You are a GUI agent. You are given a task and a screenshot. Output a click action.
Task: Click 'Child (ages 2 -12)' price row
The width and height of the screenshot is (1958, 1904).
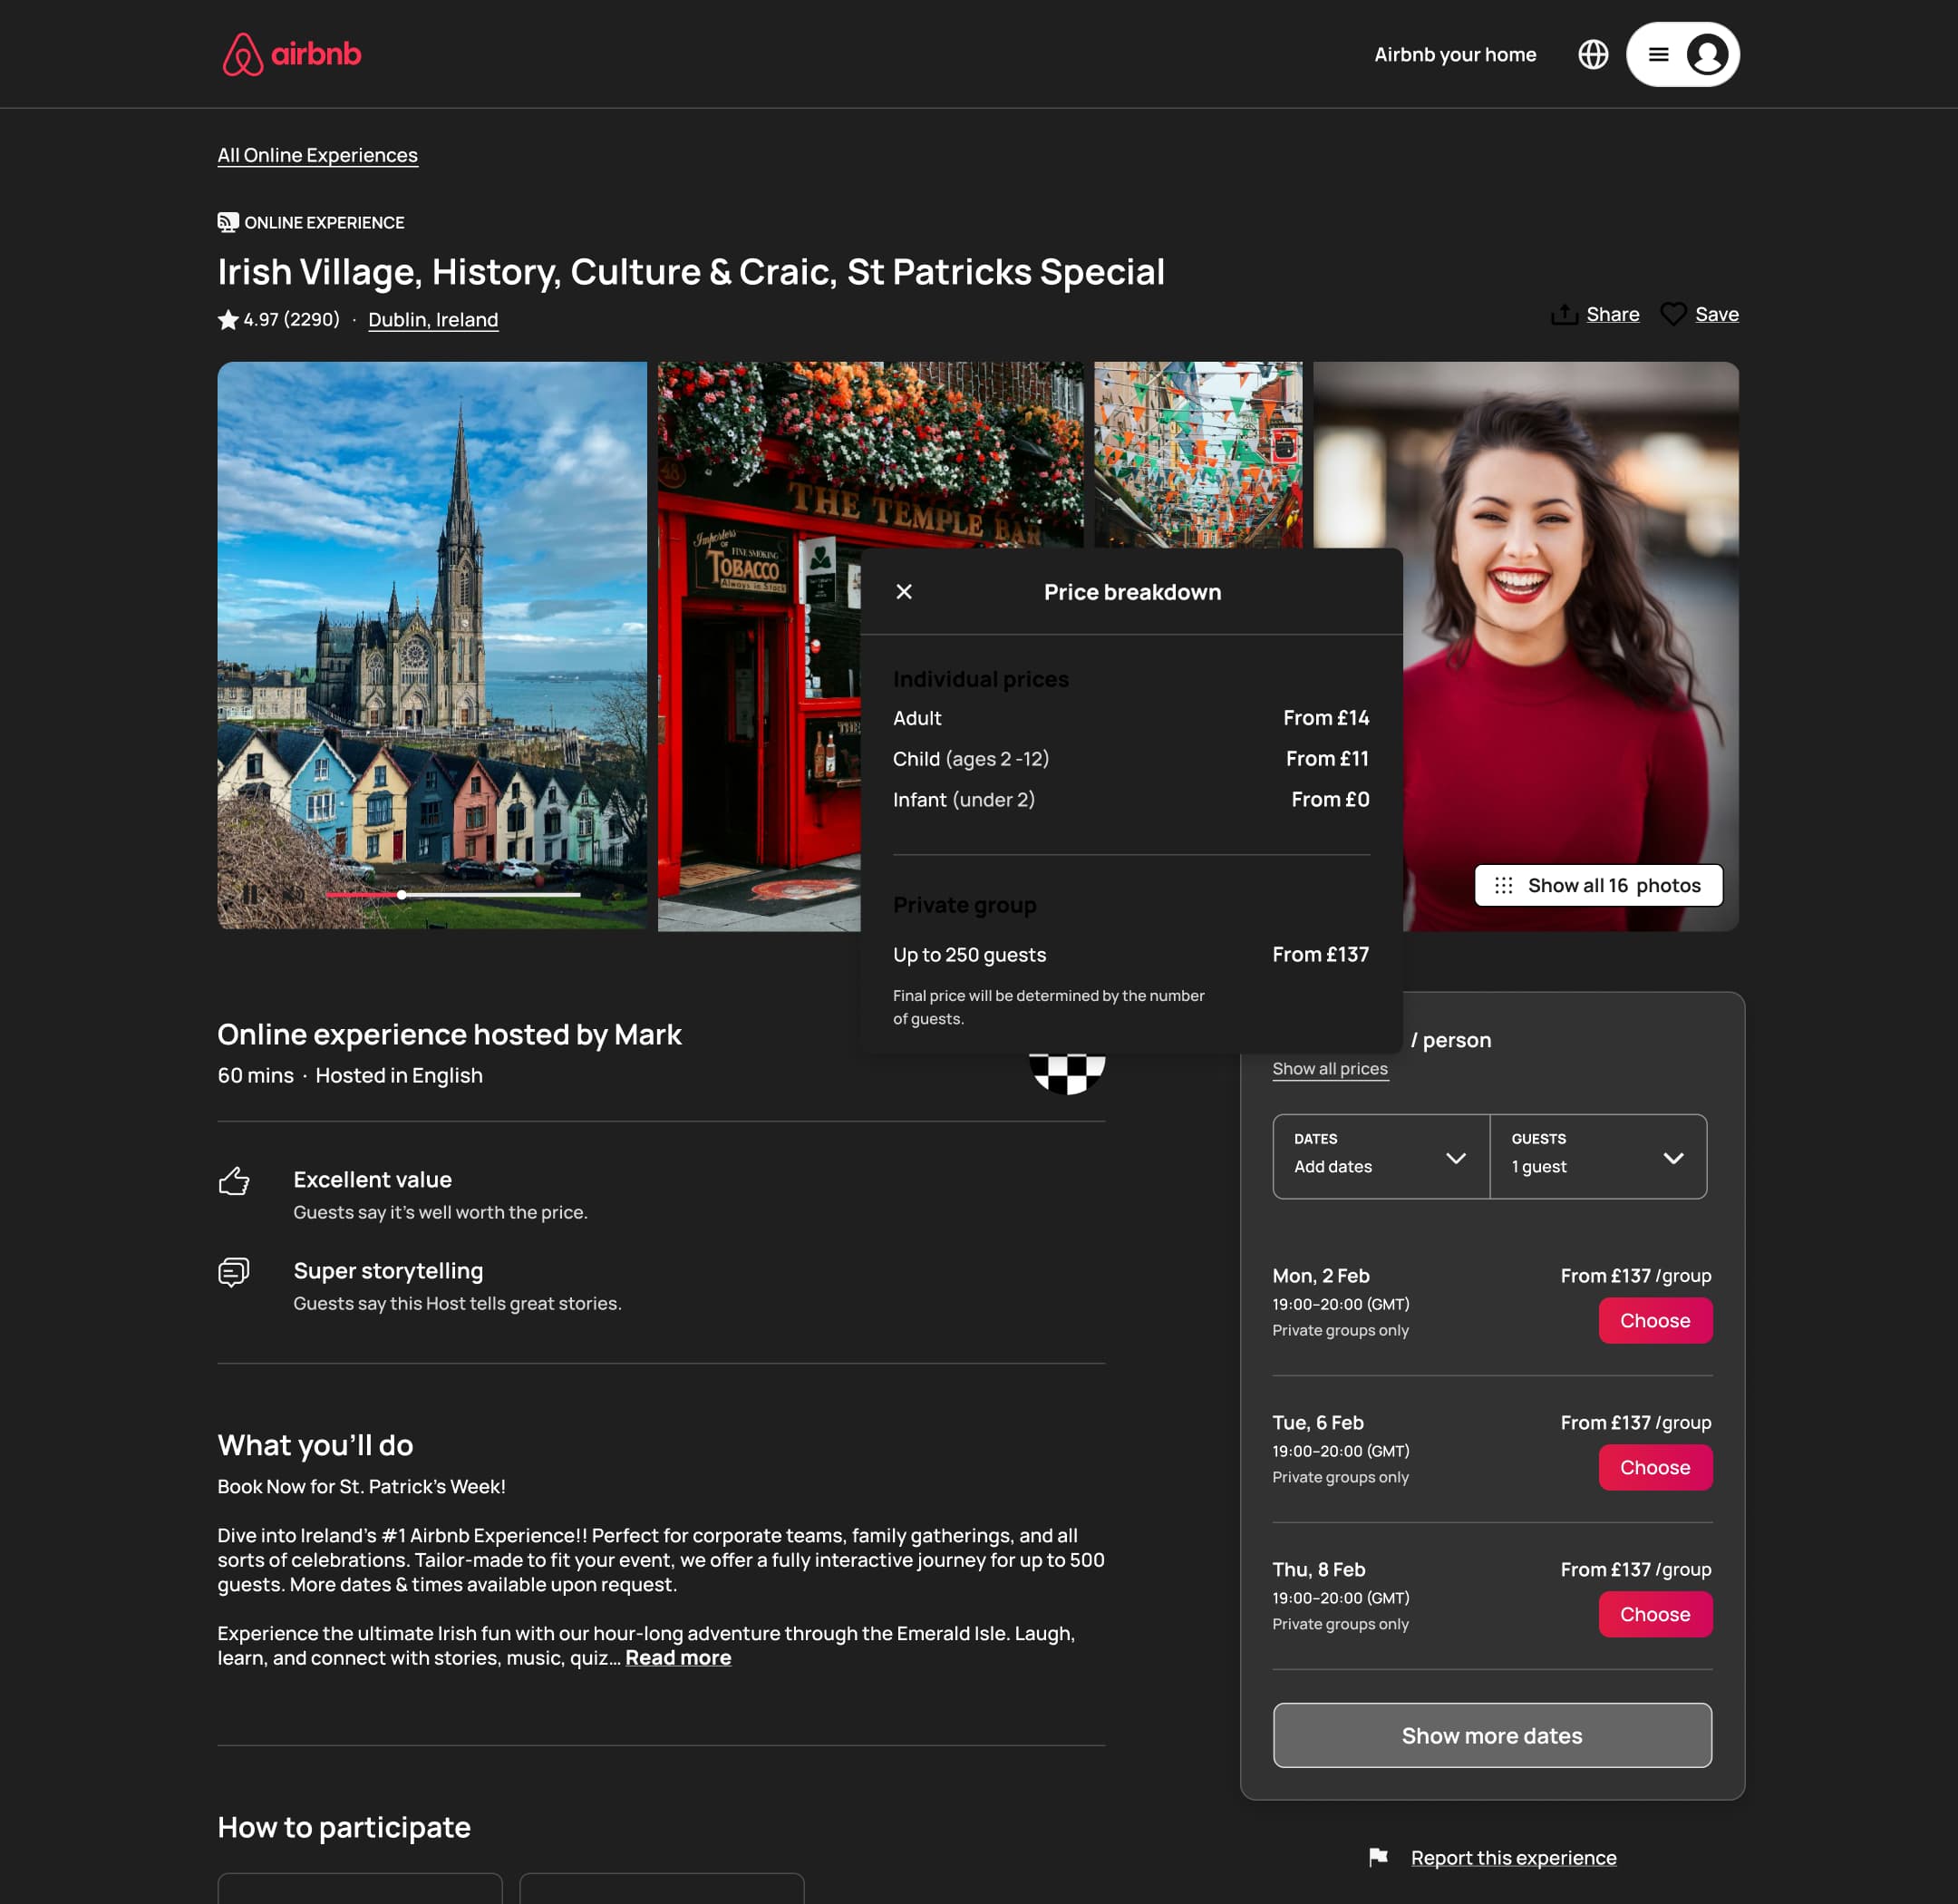1131,758
